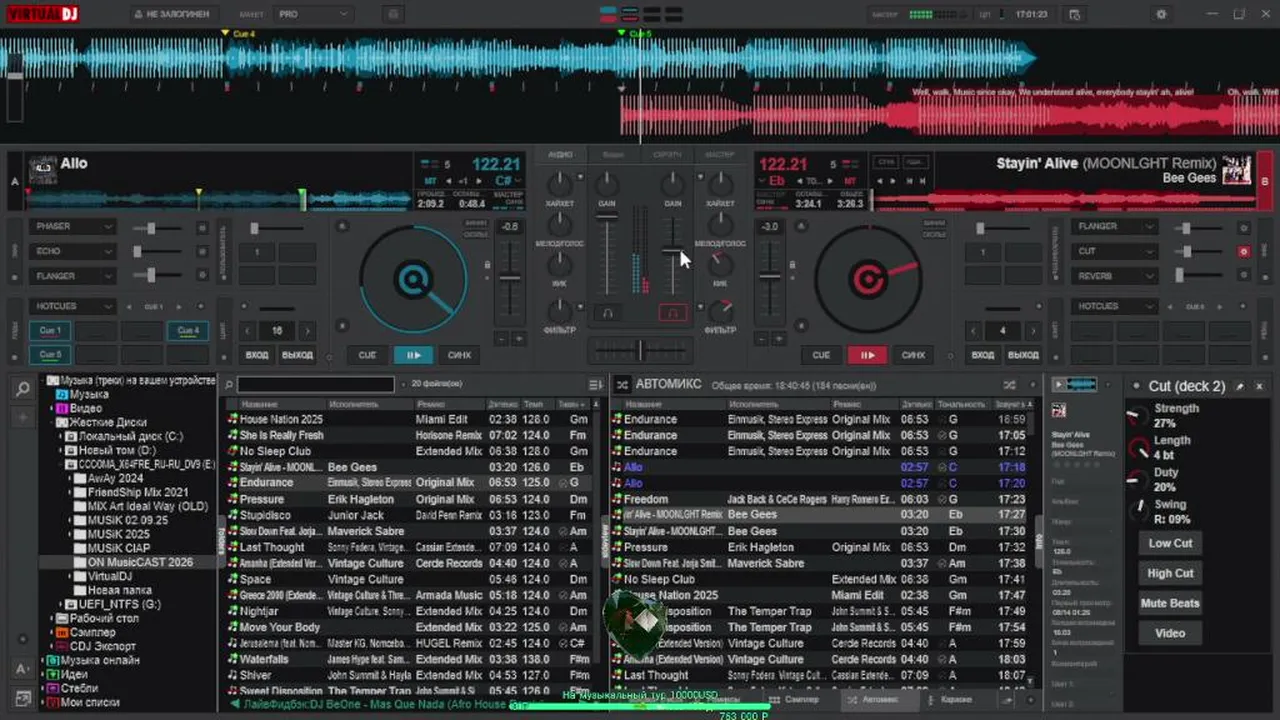This screenshot has height=720, width=1280.
Task: Open the HOTCUES dropdown on deck A
Action: coord(74,306)
